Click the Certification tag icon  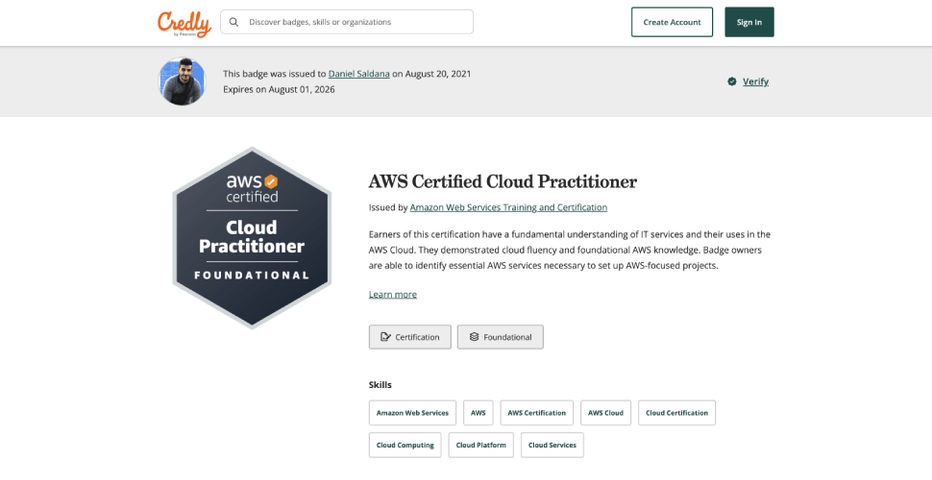[386, 337]
